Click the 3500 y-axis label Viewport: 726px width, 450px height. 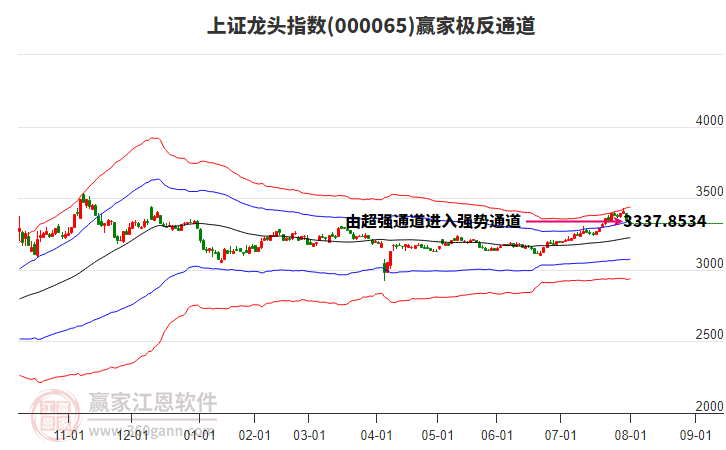point(709,192)
